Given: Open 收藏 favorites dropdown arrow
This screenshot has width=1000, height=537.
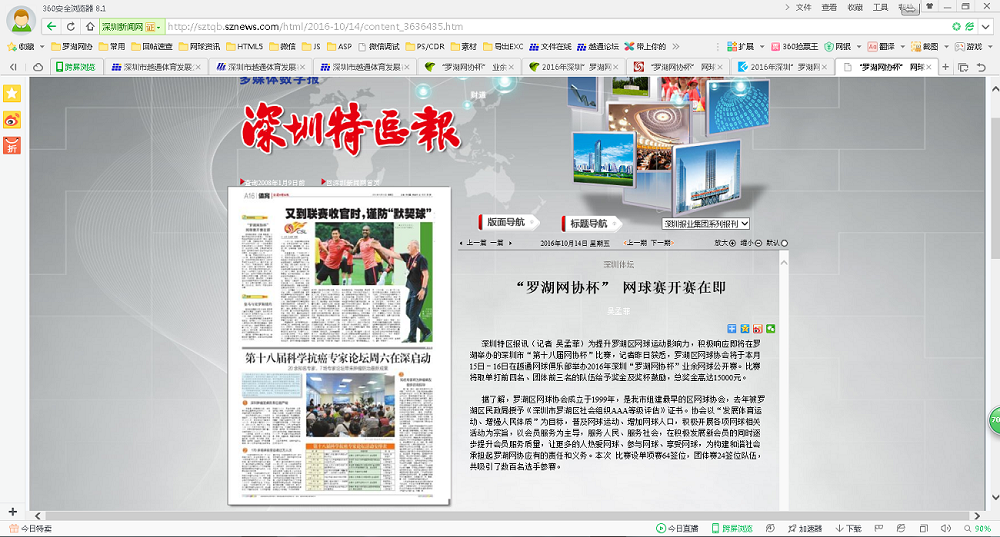Looking at the screenshot, I should (x=42, y=47).
